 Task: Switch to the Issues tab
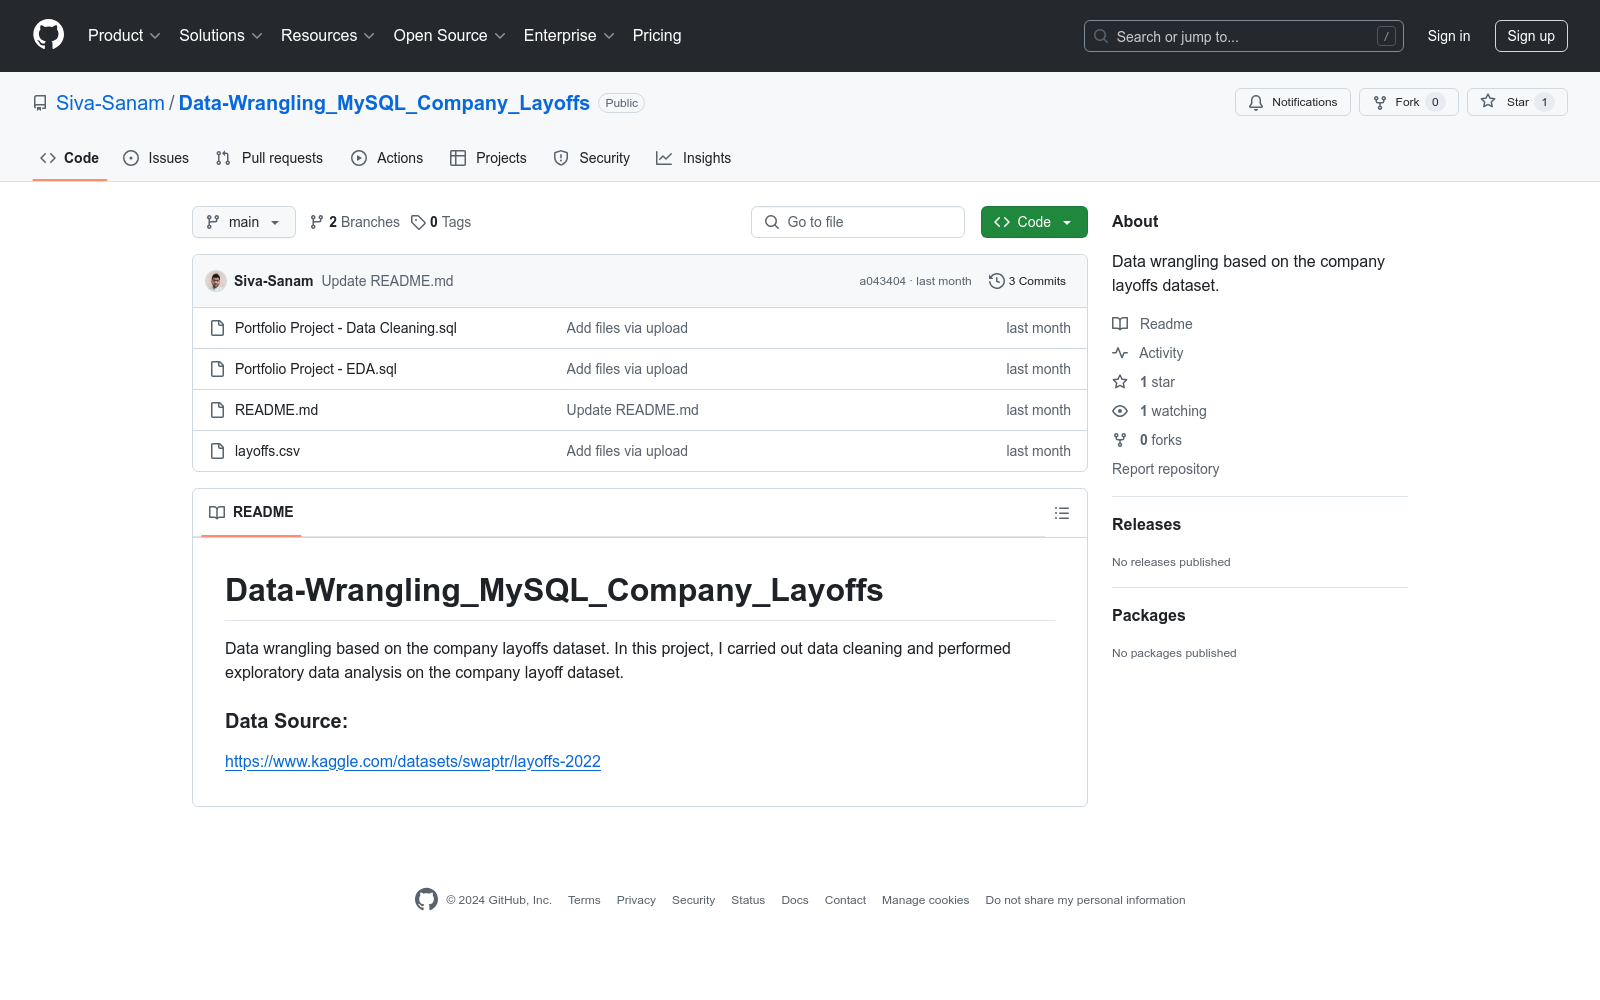[156, 158]
